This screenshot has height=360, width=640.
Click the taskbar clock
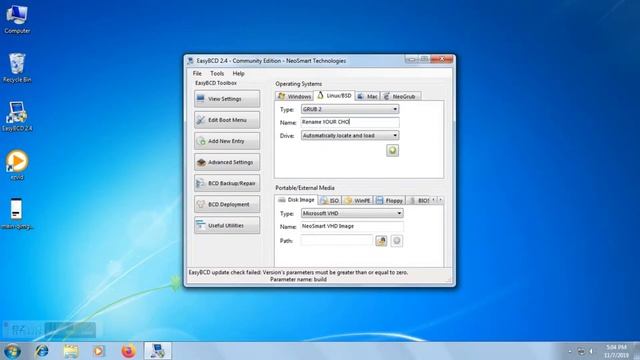(x=616, y=351)
